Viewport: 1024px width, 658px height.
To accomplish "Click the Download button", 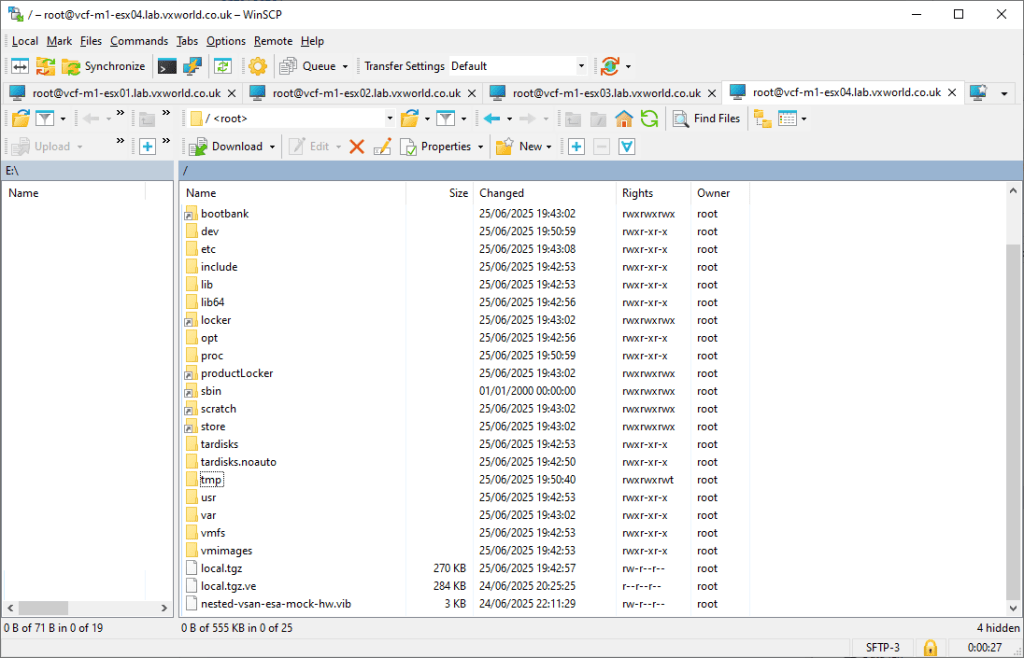I will point(229,146).
